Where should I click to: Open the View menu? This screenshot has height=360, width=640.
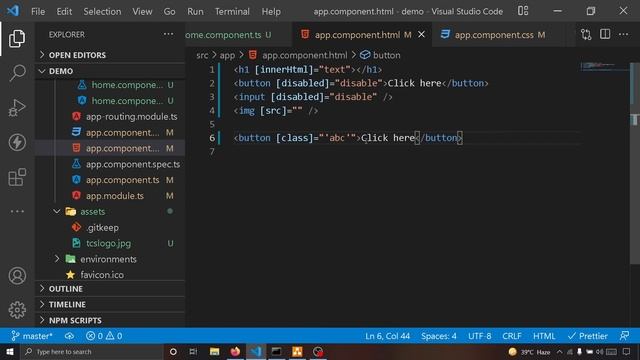142,11
